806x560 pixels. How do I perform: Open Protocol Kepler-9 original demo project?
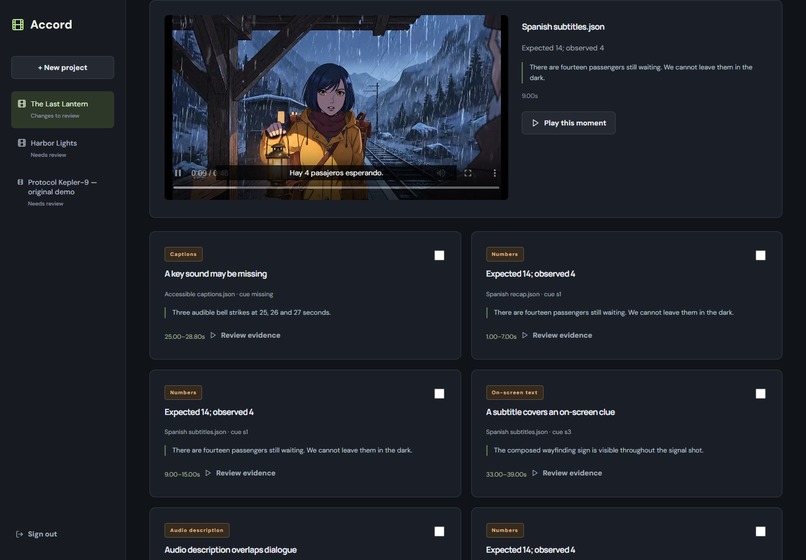(x=63, y=192)
